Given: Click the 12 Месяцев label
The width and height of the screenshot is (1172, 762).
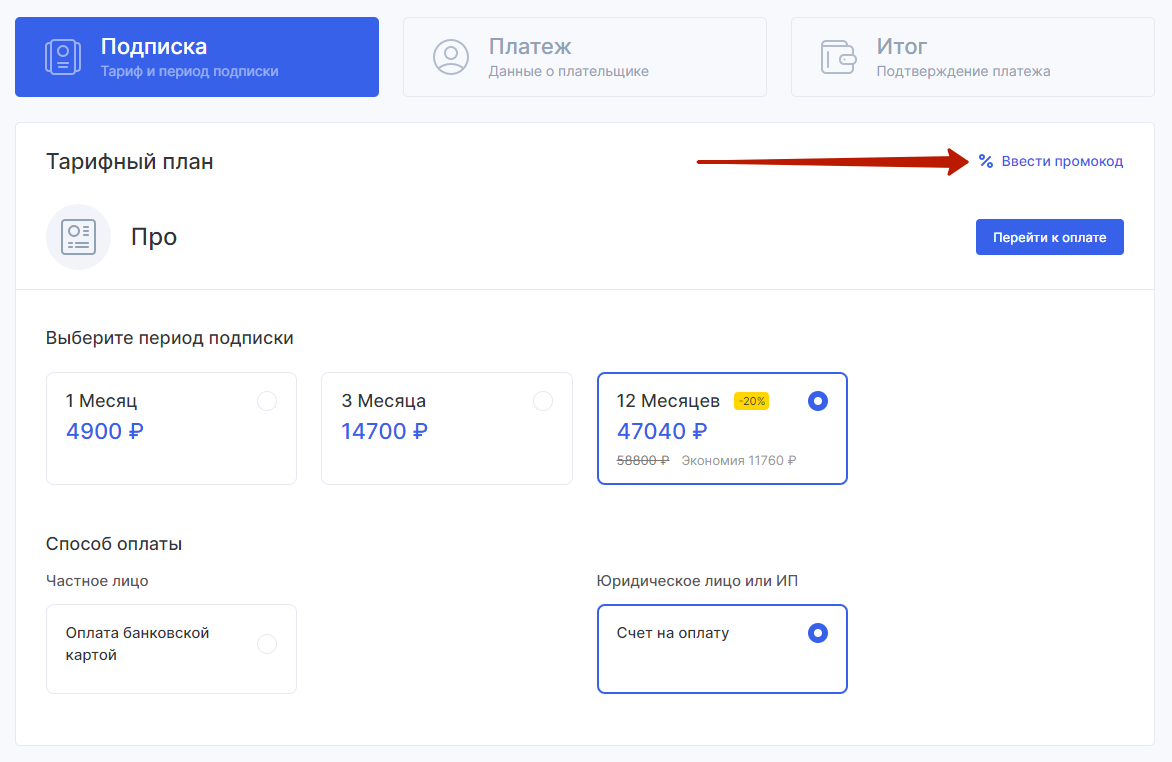Looking at the screenshot, I should (668, 401).
